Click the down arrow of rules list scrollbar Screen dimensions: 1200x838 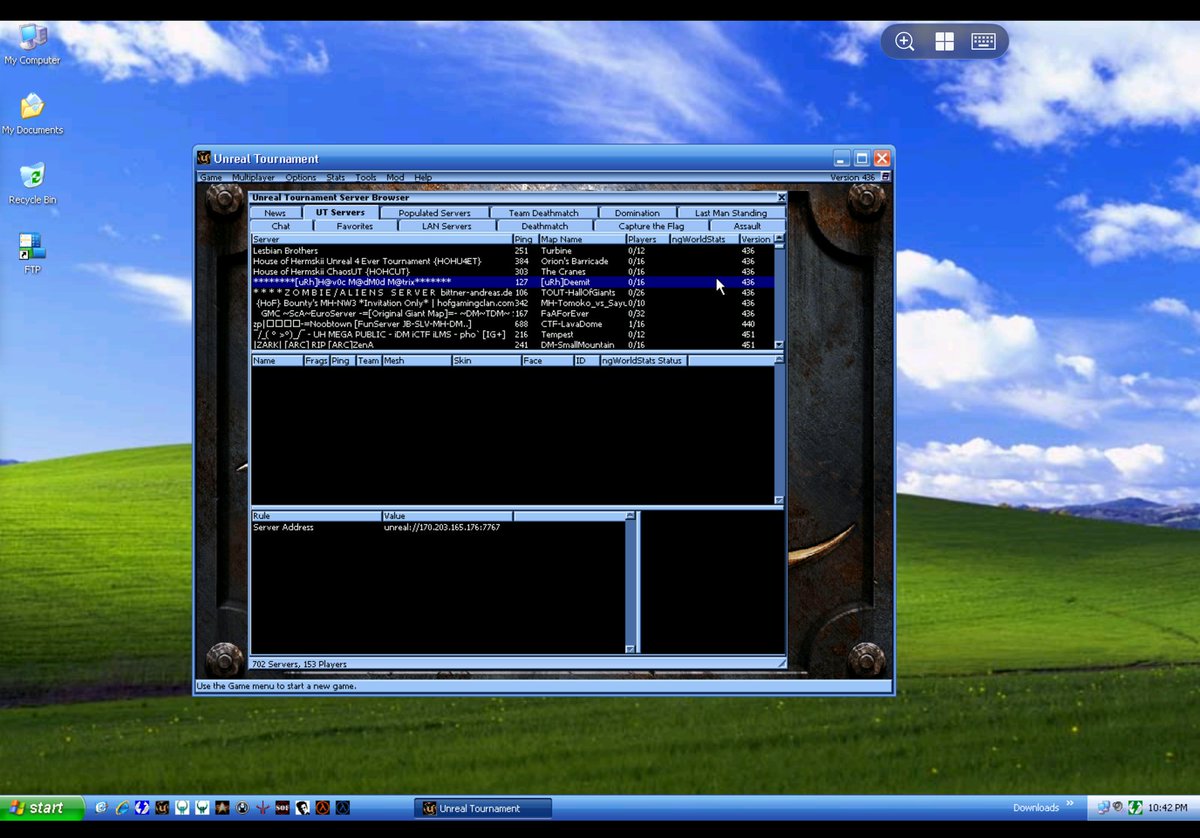[x=630, y=649]
